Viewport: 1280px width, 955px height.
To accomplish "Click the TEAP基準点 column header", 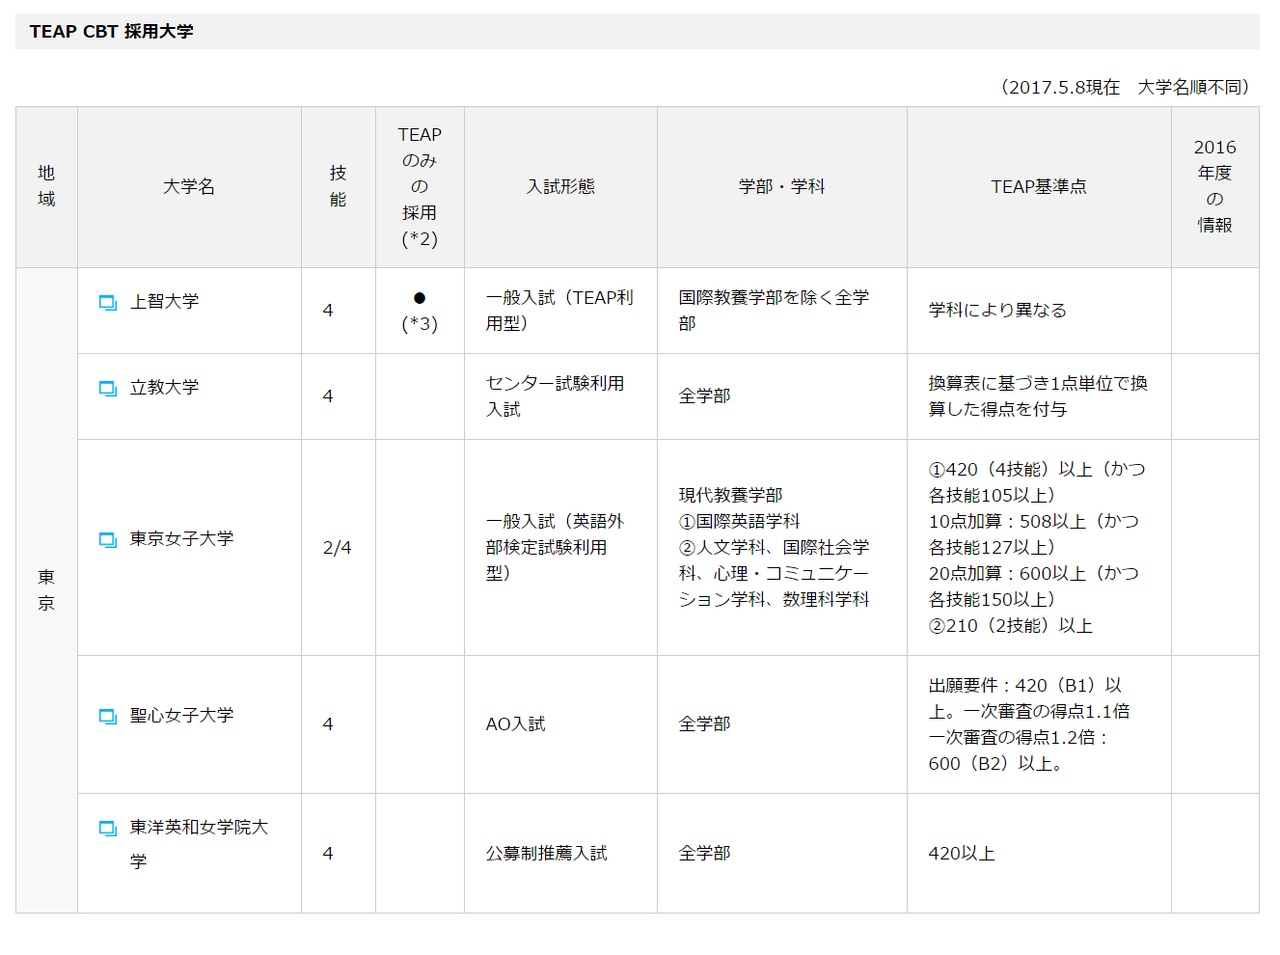I will (1039, 187).
